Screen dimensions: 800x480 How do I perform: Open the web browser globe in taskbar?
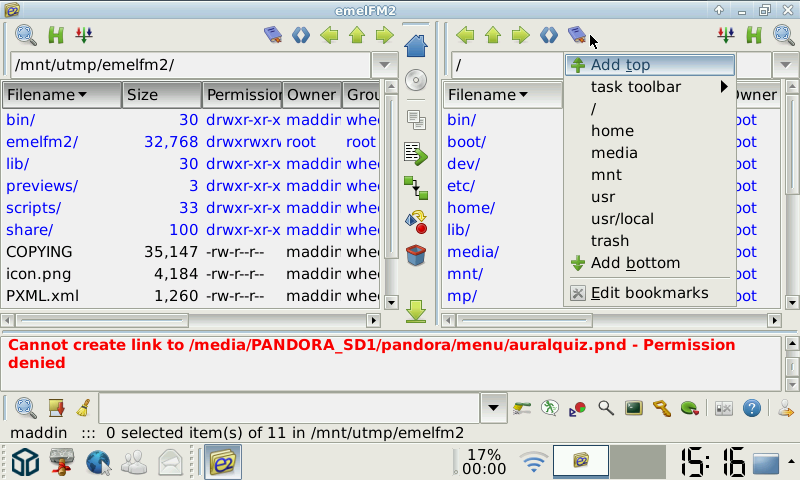pyautogui.click(x=97, y=462)
